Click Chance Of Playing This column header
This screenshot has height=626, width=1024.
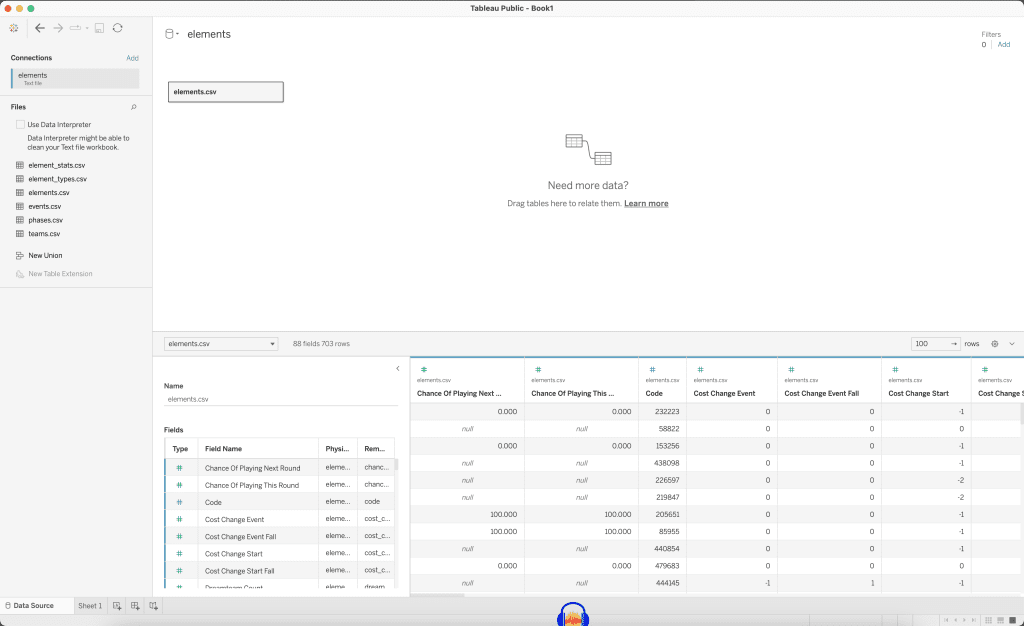click(573, 394)
